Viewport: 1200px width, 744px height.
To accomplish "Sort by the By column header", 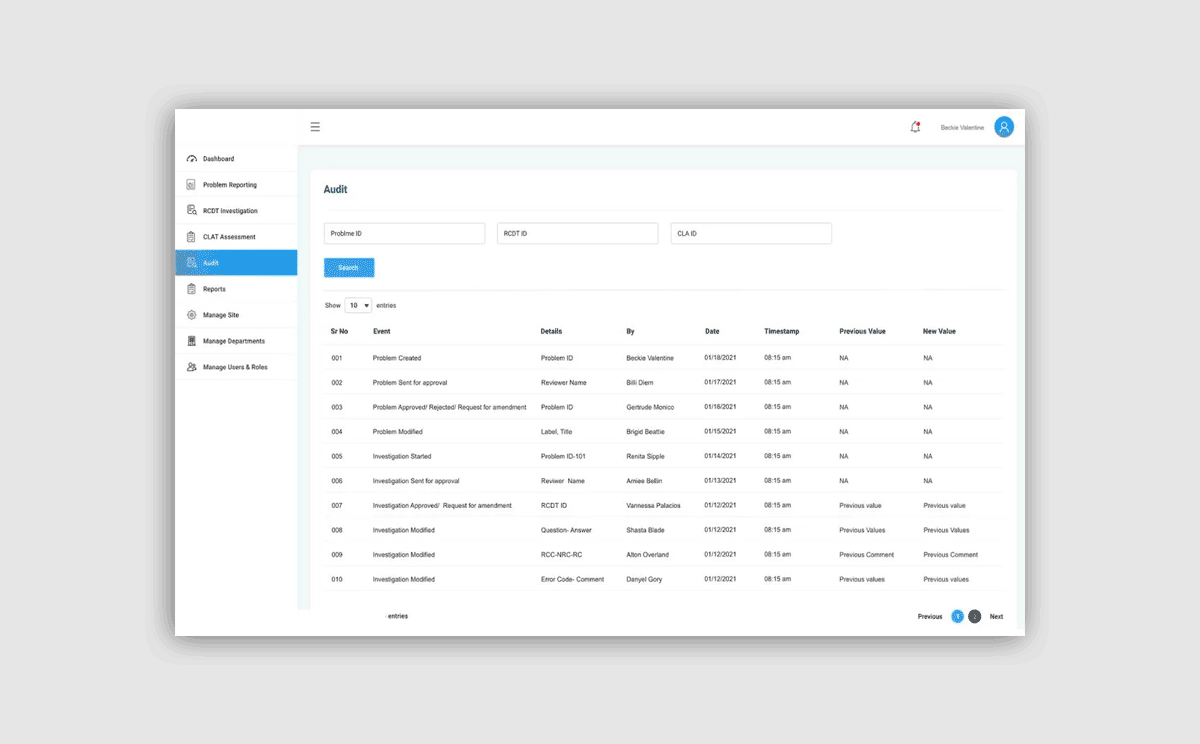I will pyautogui.click(x=630, y=331).
